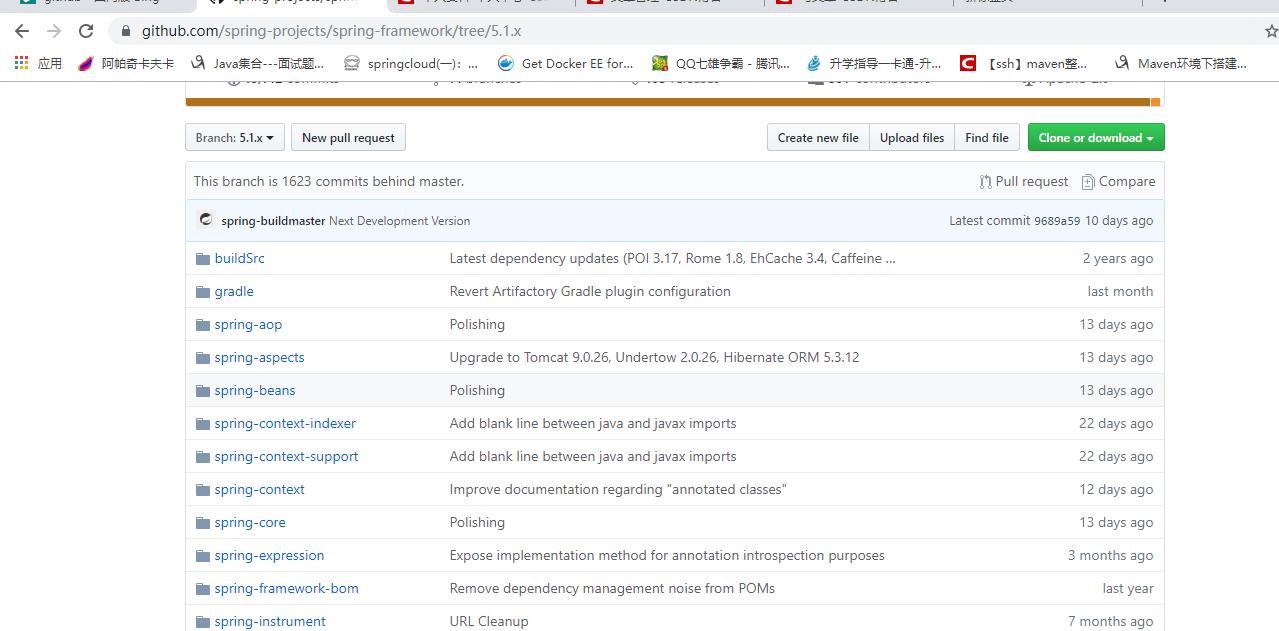The width and height of the screenshot is (1279, 631).
Task: Open latest commit hash 9689a59
Action: (x=1057, y=221)
